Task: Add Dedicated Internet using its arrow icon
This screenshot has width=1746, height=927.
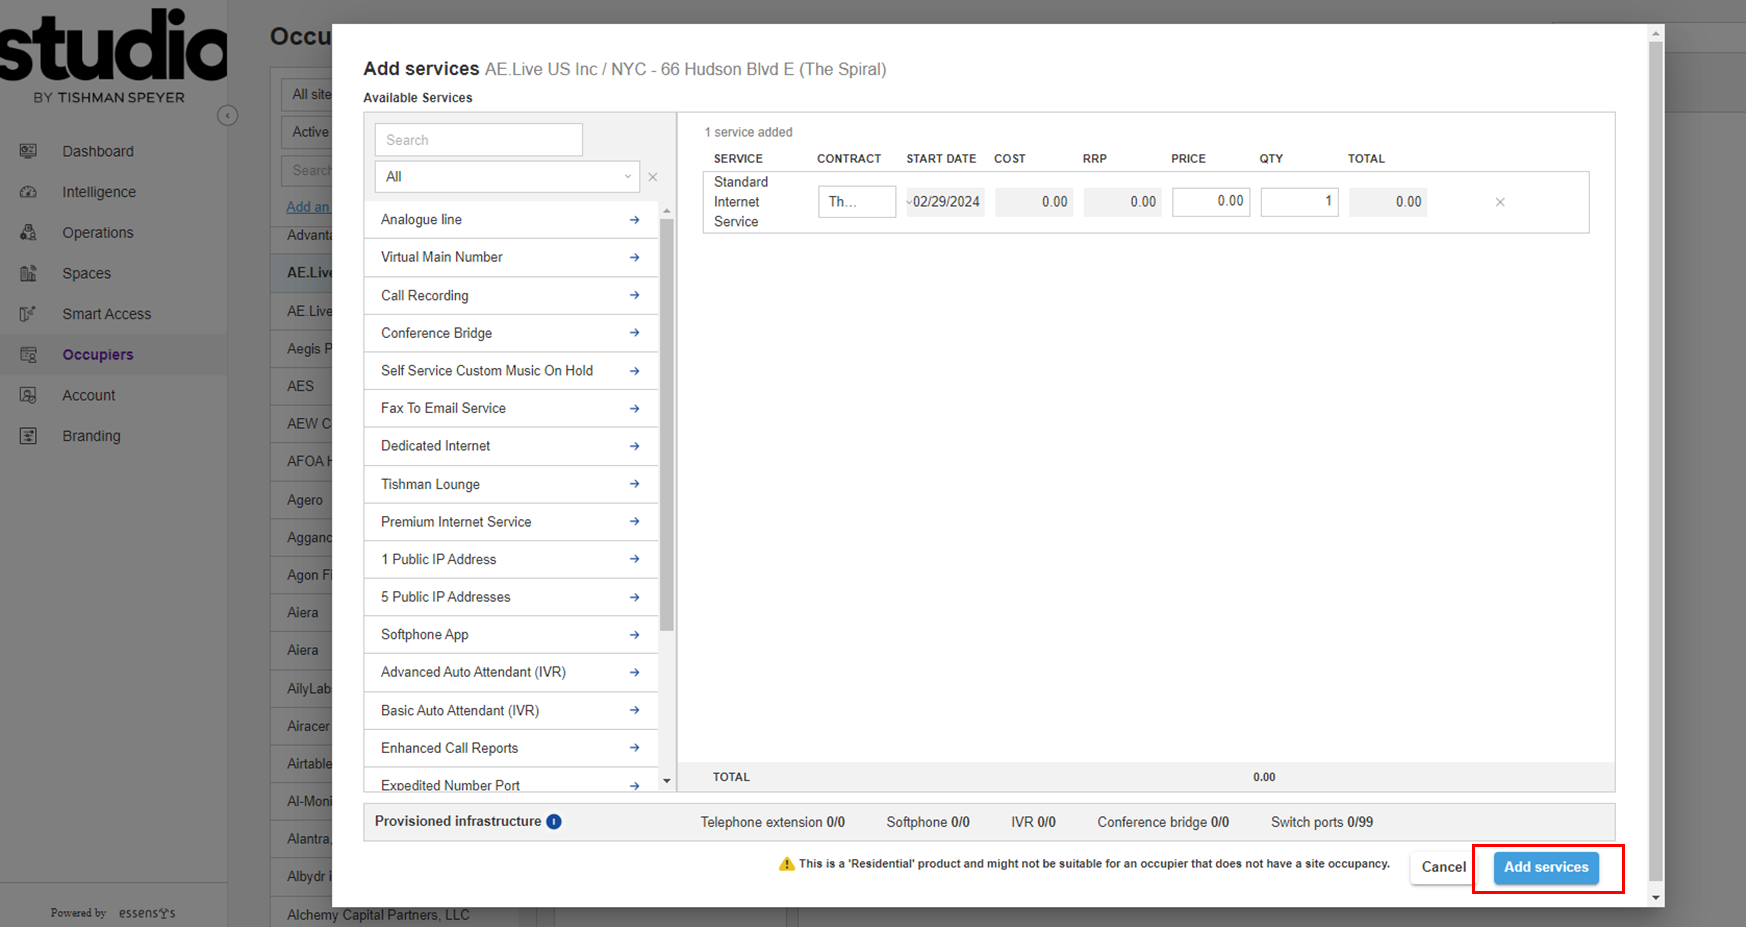Action: tap(634, 446)
